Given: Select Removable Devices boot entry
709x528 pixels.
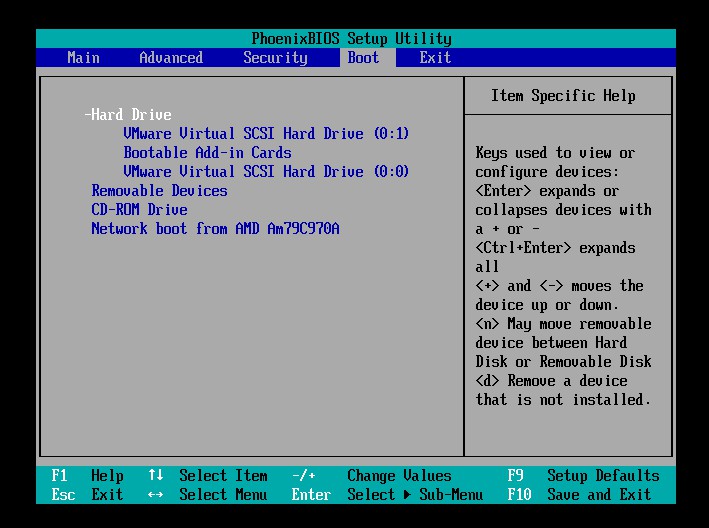Looking at the screenshot, I should (x=160, y=190).
